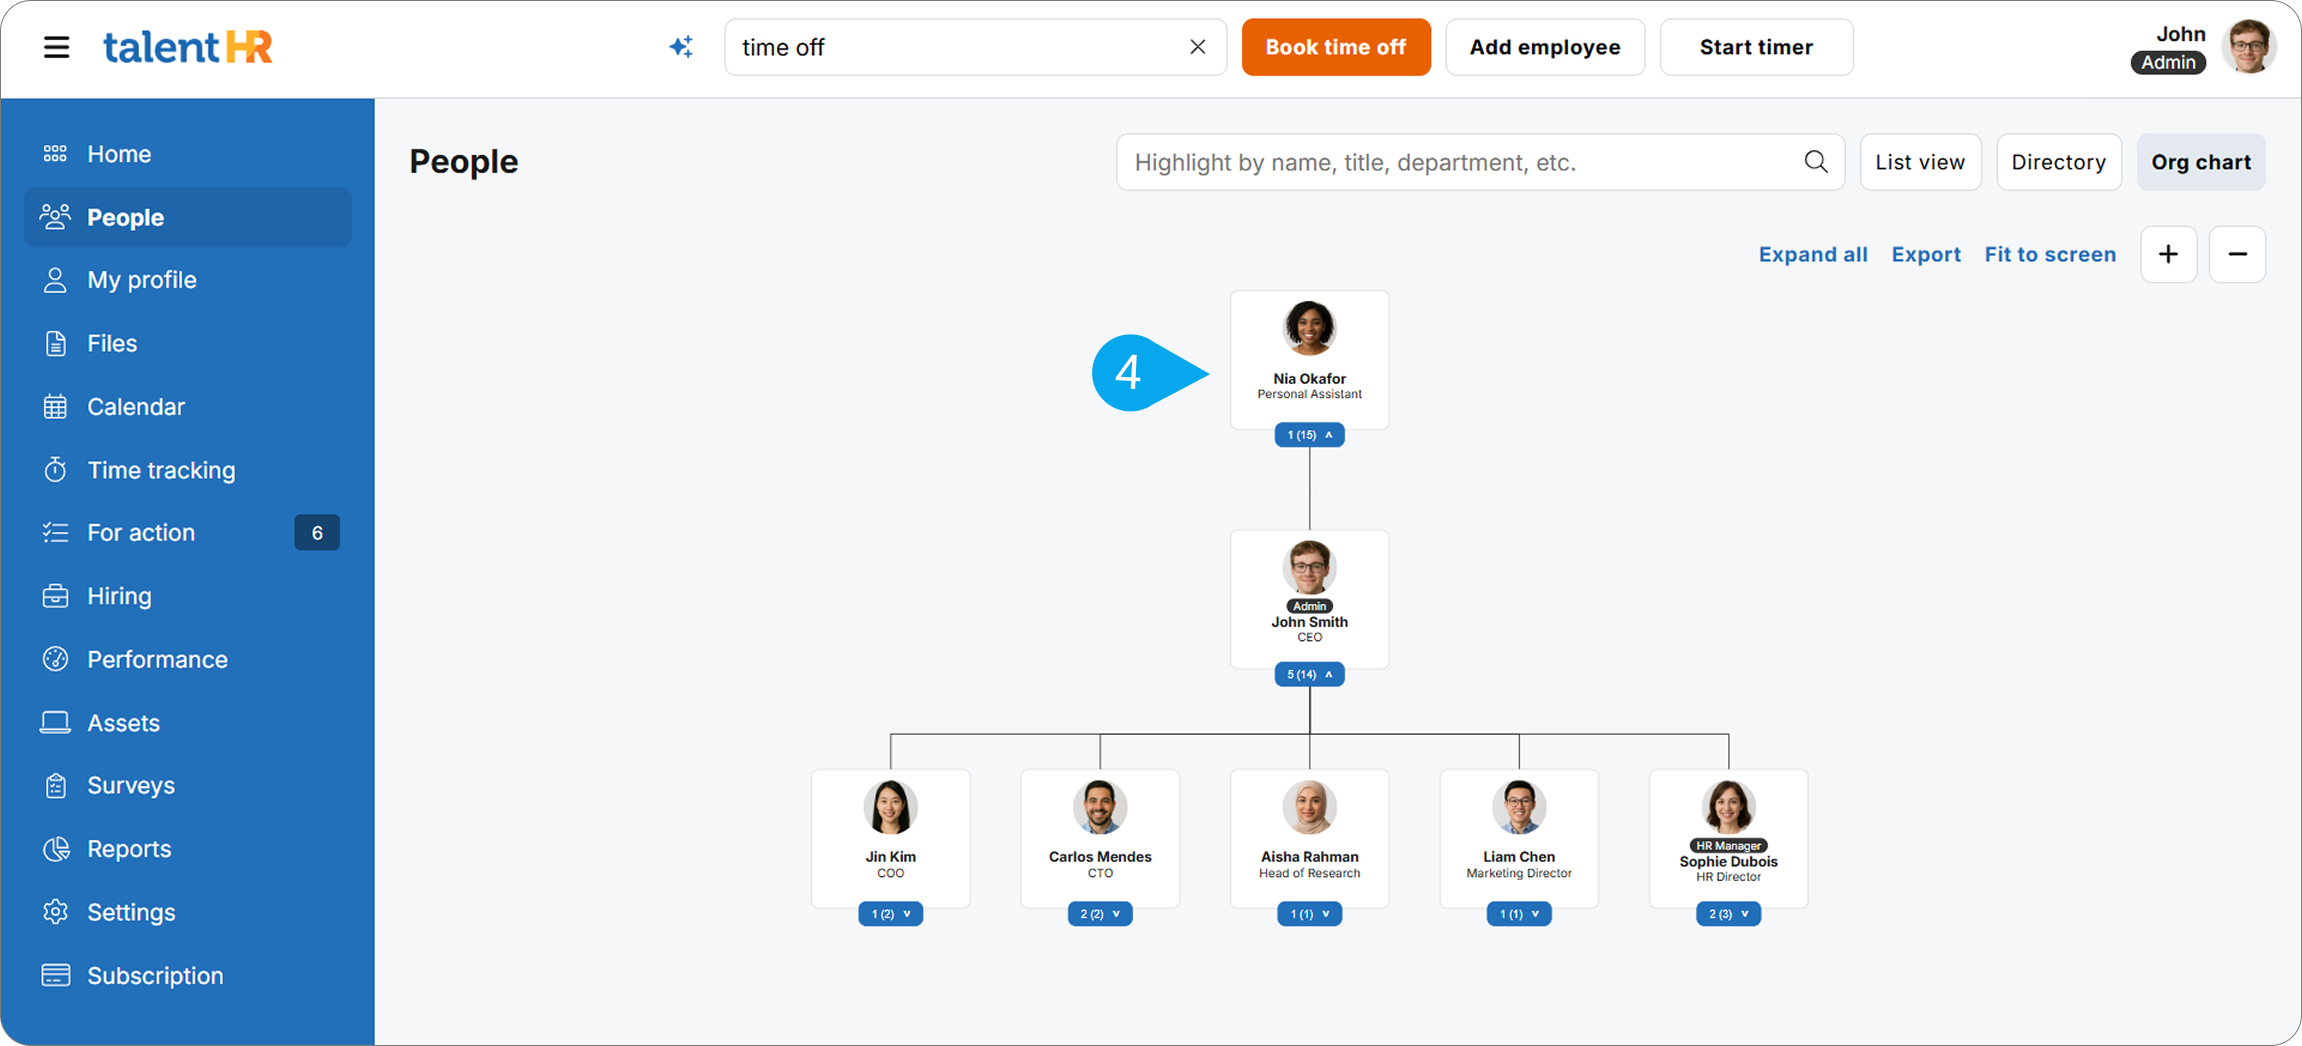The height and width of the screenshot is (1046, 2302).
Task: Zoom in with the plus control
Action: [x=2168, y=254]
